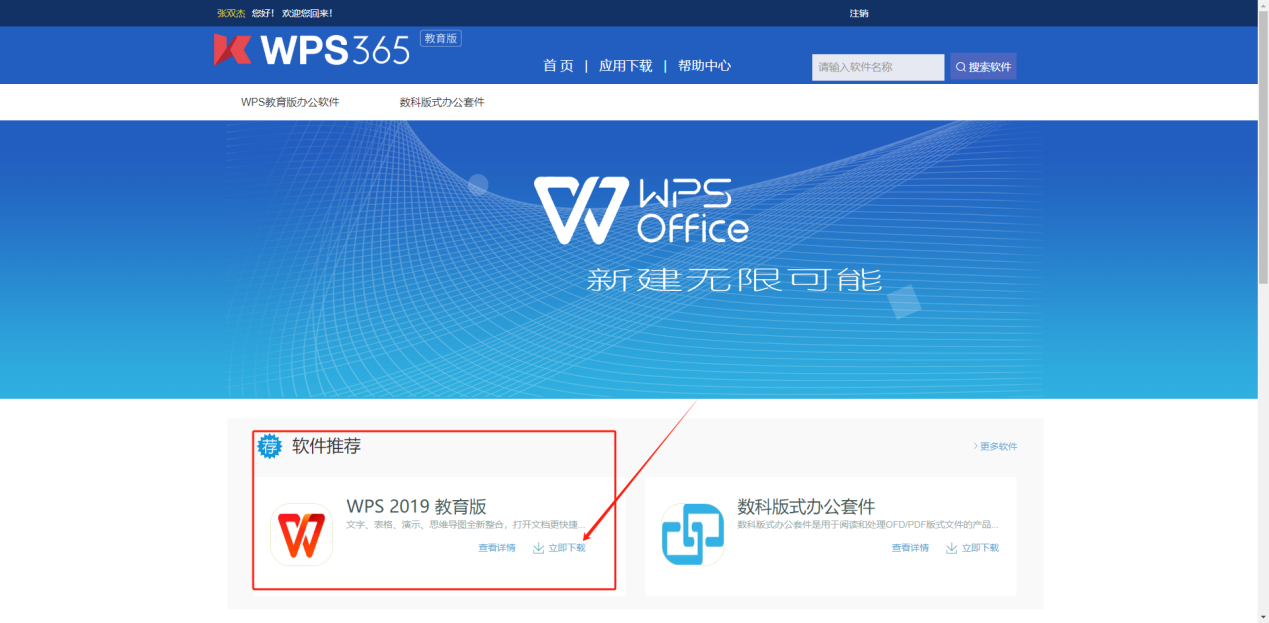
Task: Focus the 请输入软件名称 search field
Action: point(878,67)
